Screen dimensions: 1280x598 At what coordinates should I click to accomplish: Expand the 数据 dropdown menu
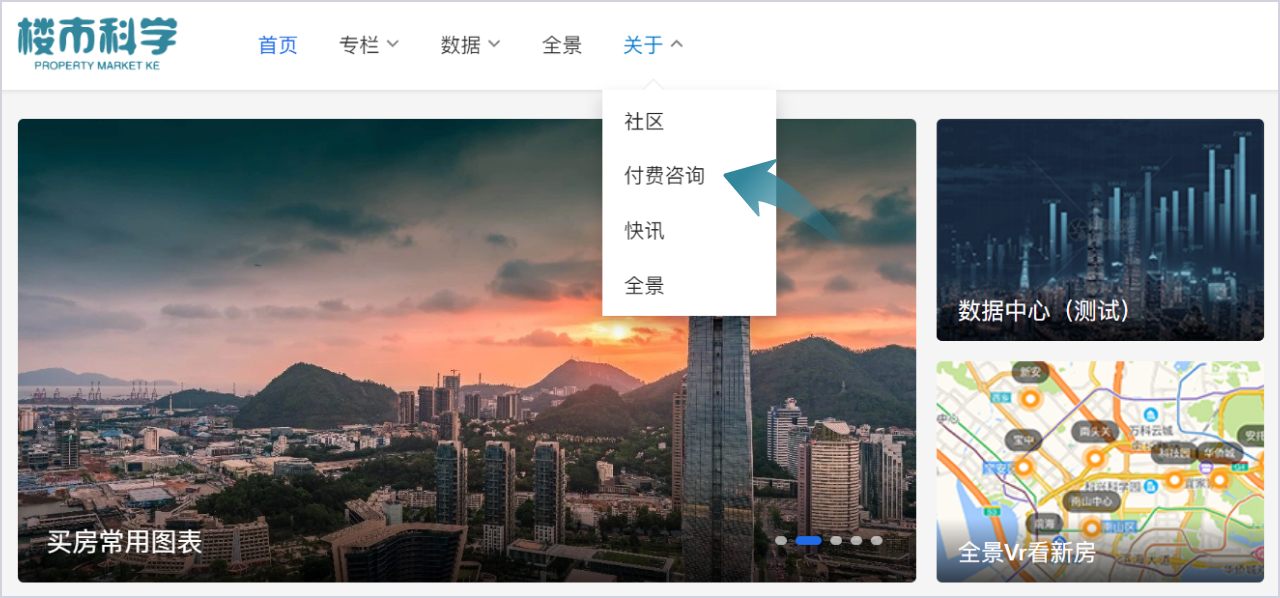tap(470, 45)
